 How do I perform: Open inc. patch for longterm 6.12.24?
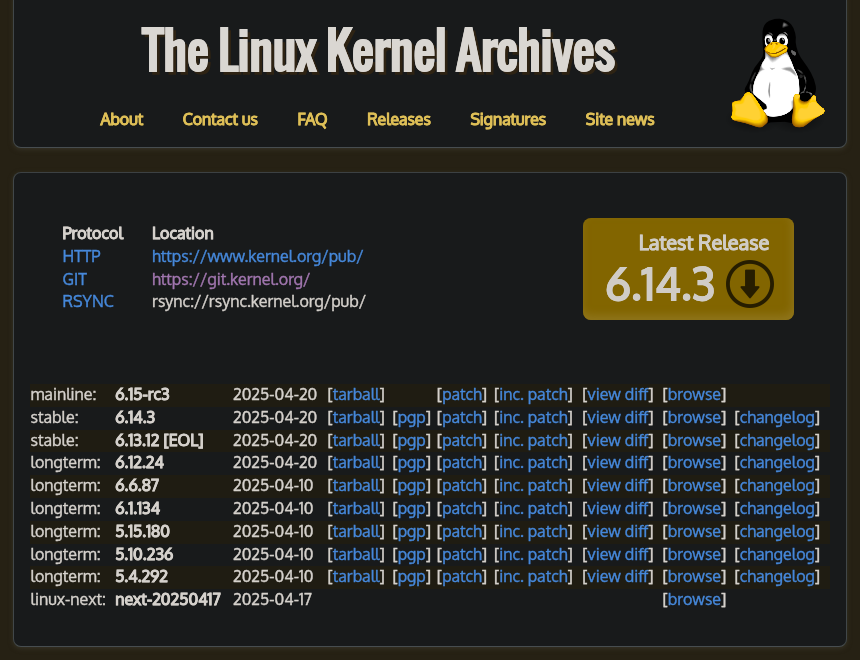[x=533, y=462]
